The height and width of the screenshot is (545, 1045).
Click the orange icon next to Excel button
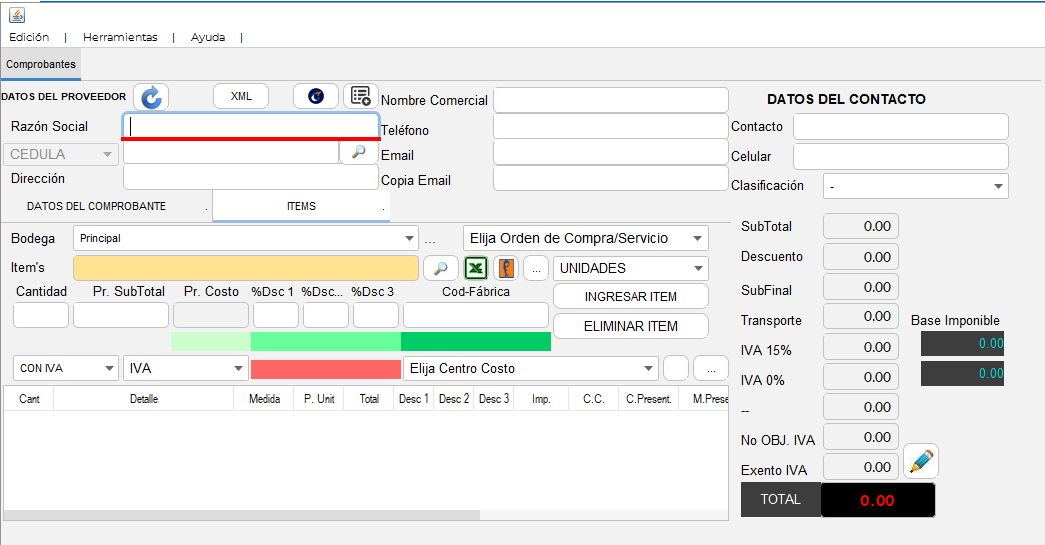507,268
